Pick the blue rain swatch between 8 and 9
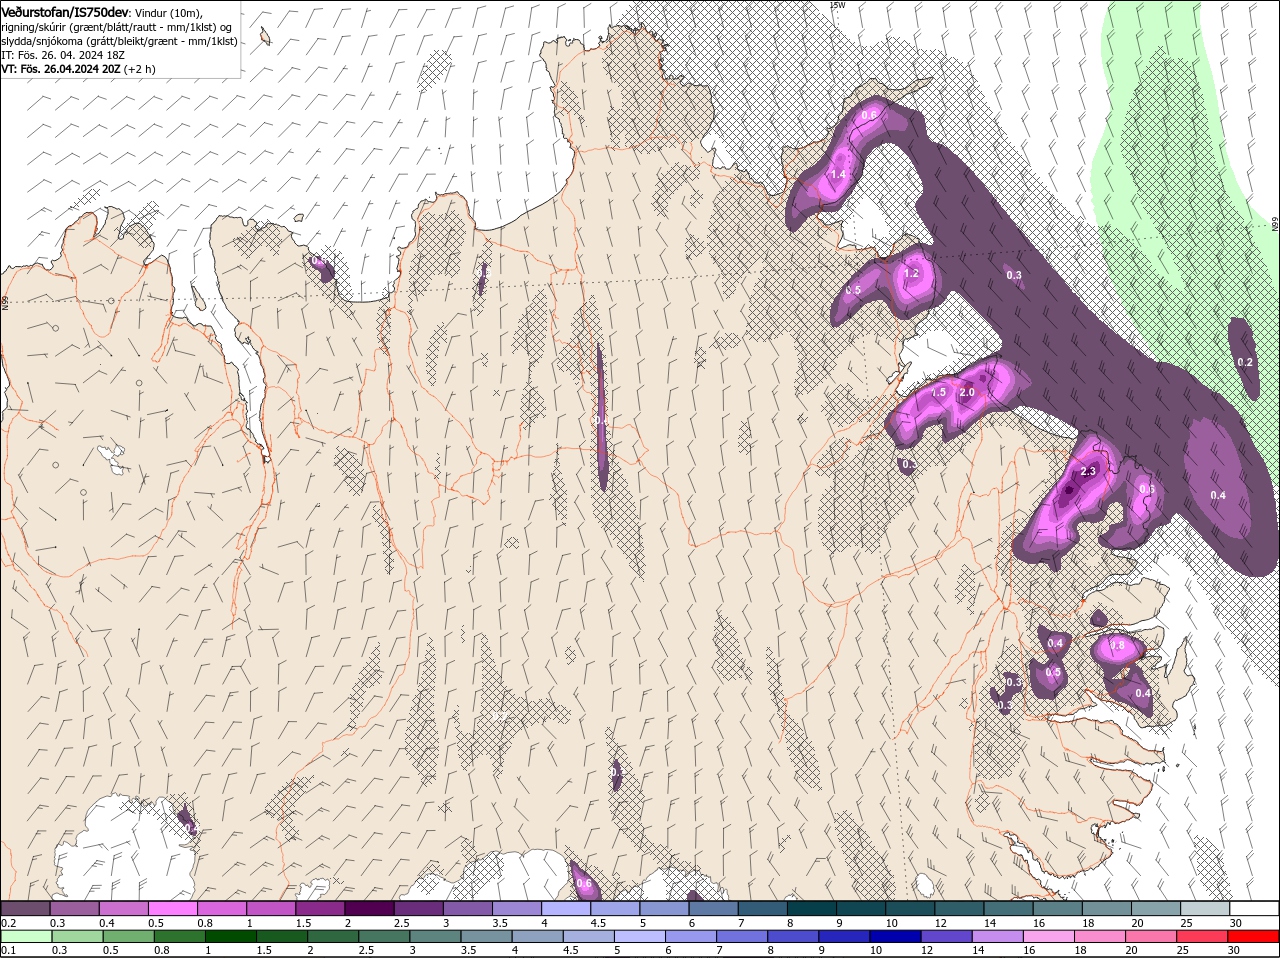Screen dimensions: 1280x958 [794, 937]
